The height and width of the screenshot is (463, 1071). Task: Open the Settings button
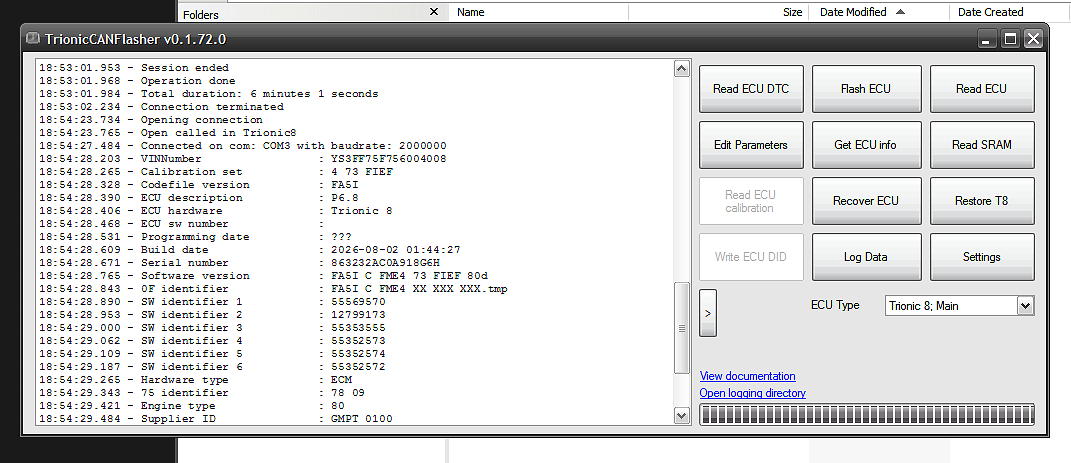982,257
